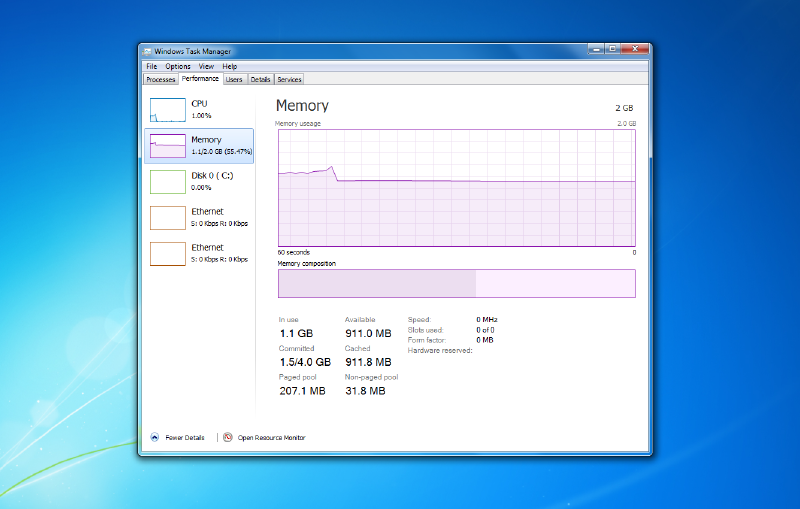Click the Disk 0.00% usage text
Screen dimensions: 800x509
tap(202, 188)
